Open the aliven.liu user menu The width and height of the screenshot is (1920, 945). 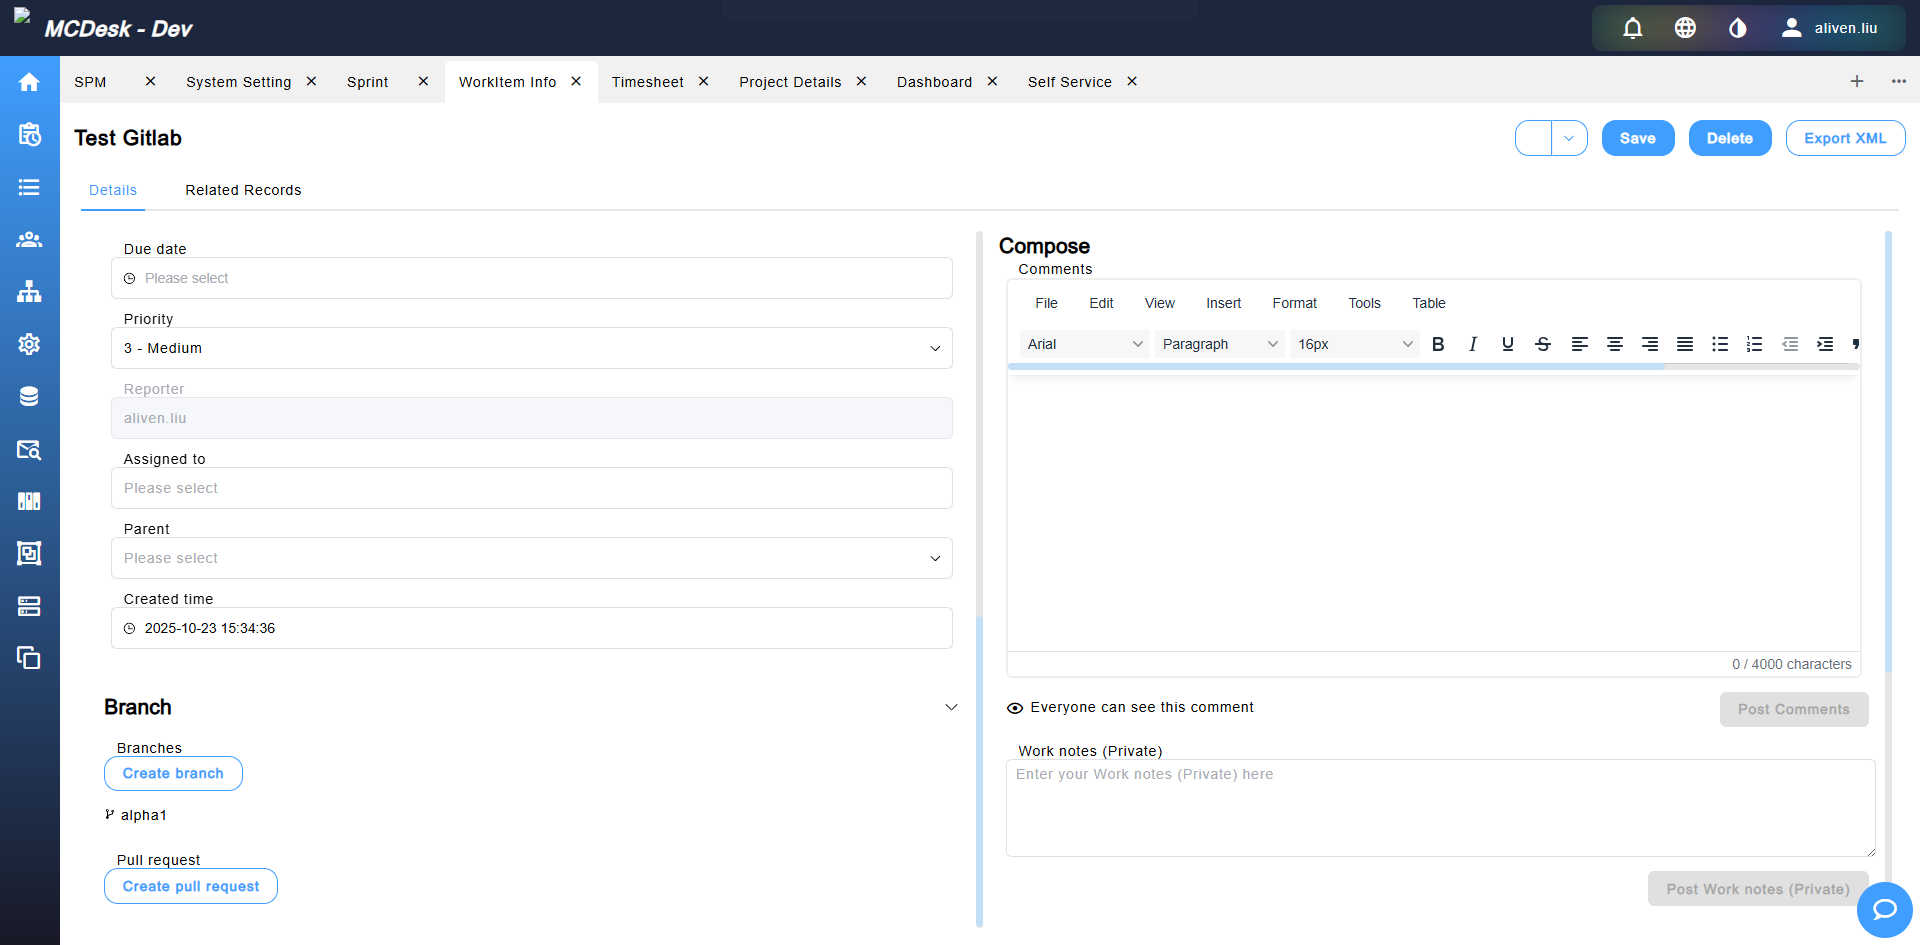coord(1830,28)
